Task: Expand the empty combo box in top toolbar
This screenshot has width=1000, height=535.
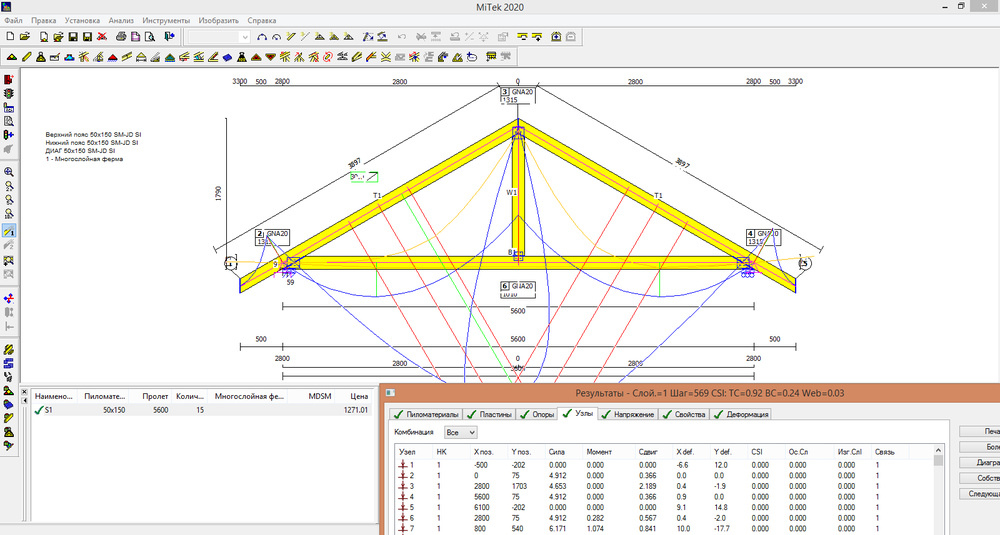Action: point(245,37)
